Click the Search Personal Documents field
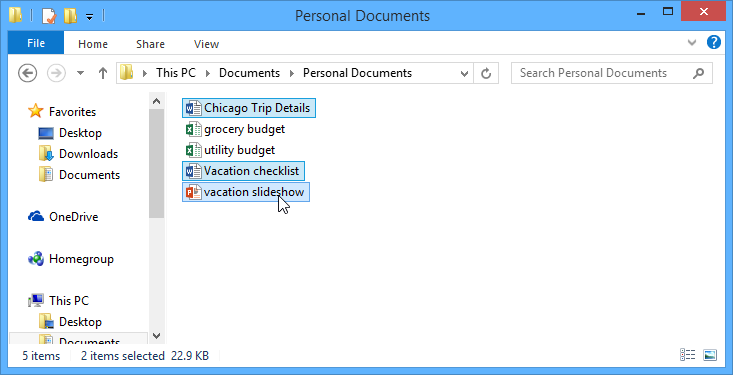The image size is (733, 375). pos(612,73)
